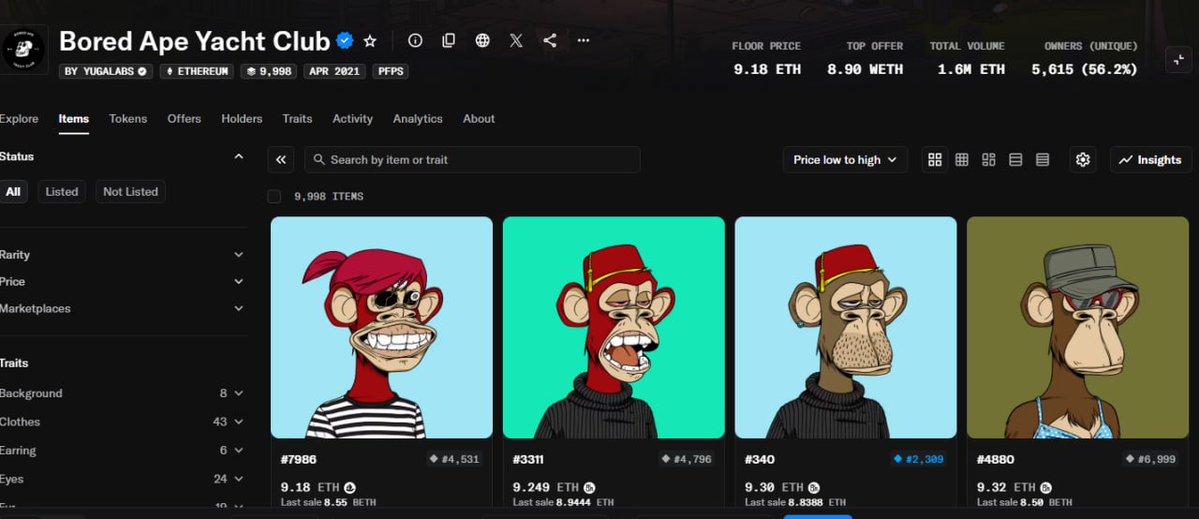Open the Traits tab
Viewport: 1199px width, 519px height.
(x=297, y=118)
